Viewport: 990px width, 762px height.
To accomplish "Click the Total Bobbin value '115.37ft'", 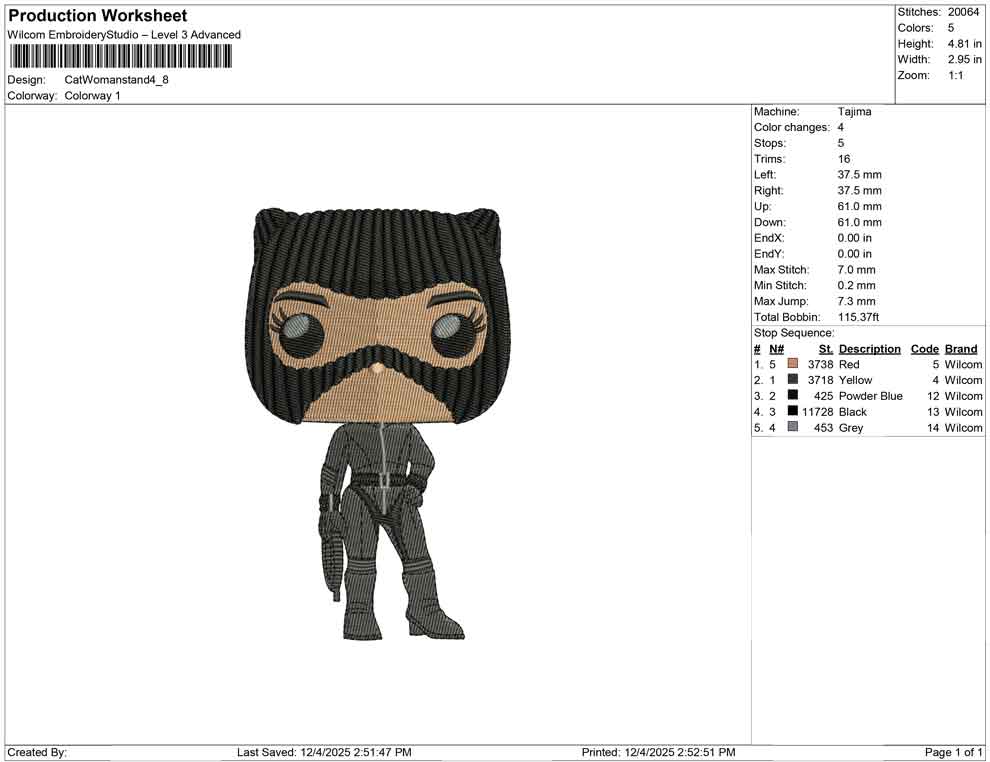I will click(858, 316).
